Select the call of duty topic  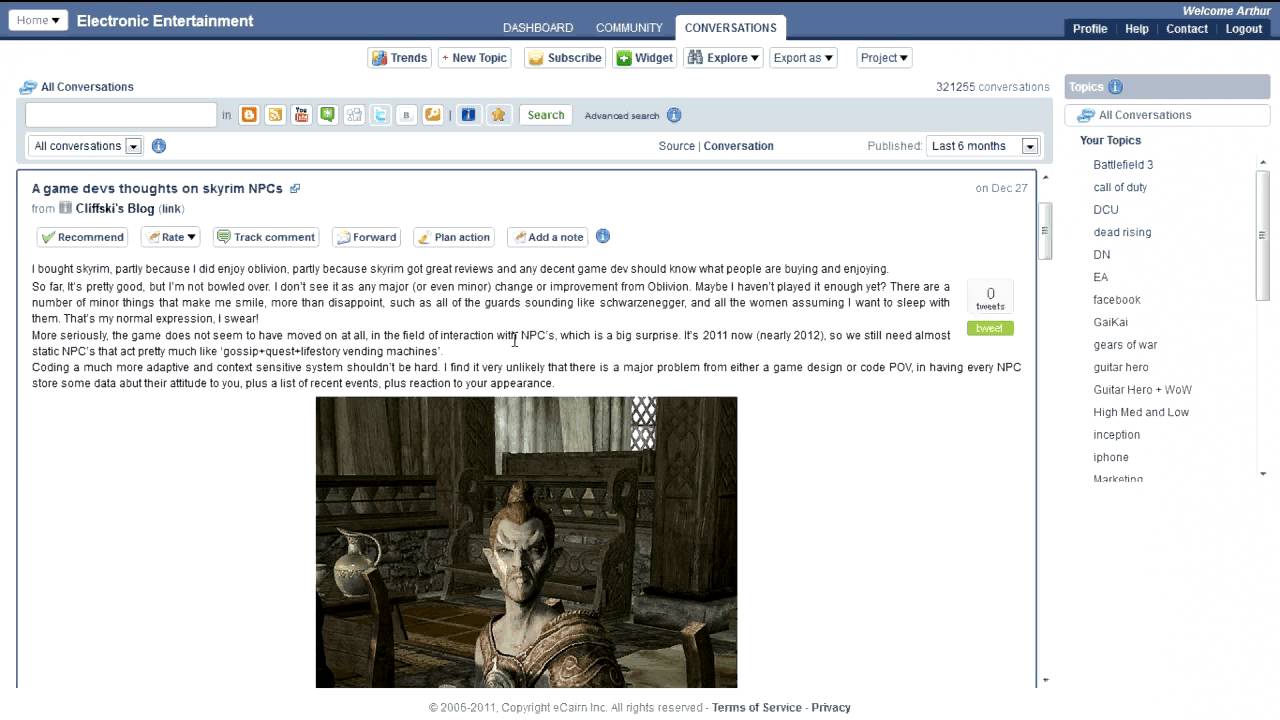pos(1120,187)
